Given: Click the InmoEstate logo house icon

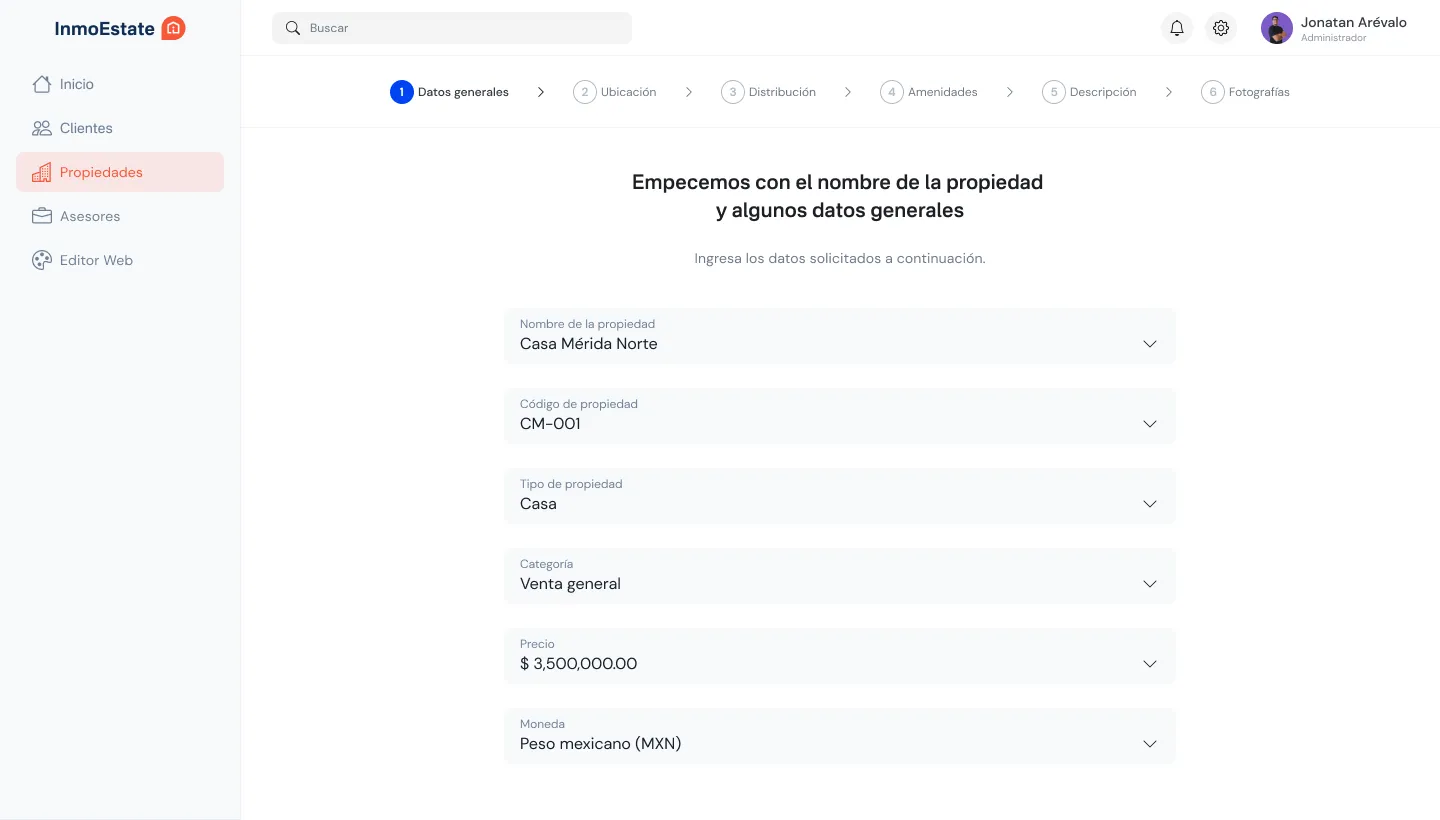Looking at the screenshot, I should click(173, 29).
